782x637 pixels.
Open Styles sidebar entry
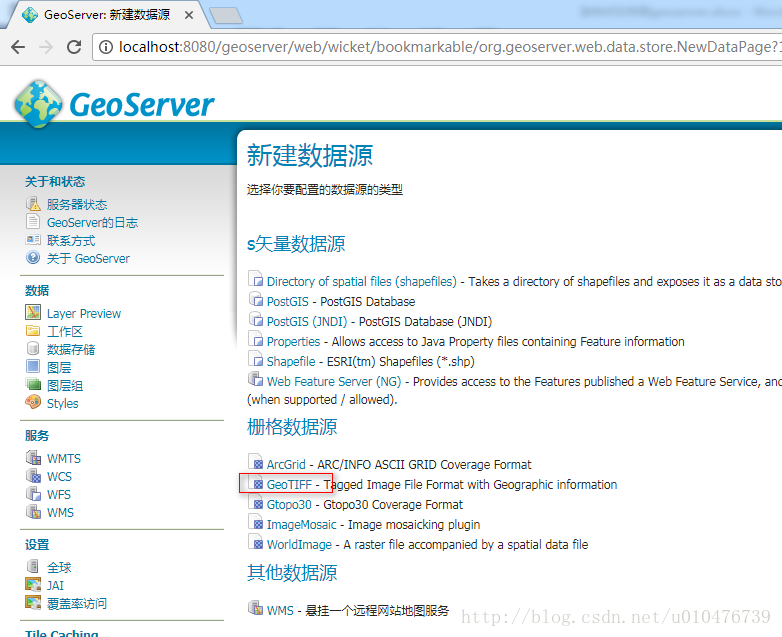pyautogui.click(x=62, y=404)
